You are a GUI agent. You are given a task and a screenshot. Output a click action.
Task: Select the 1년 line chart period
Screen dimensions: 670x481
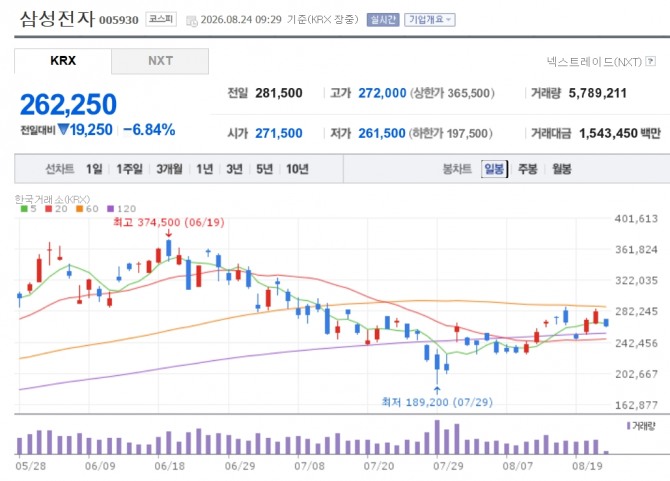tap(205, 169)
